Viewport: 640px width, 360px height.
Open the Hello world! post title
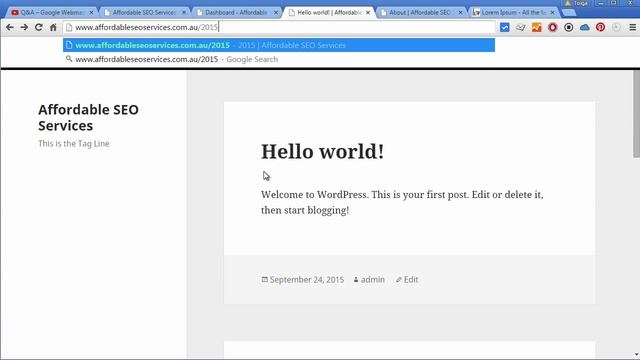click(322, 151)
